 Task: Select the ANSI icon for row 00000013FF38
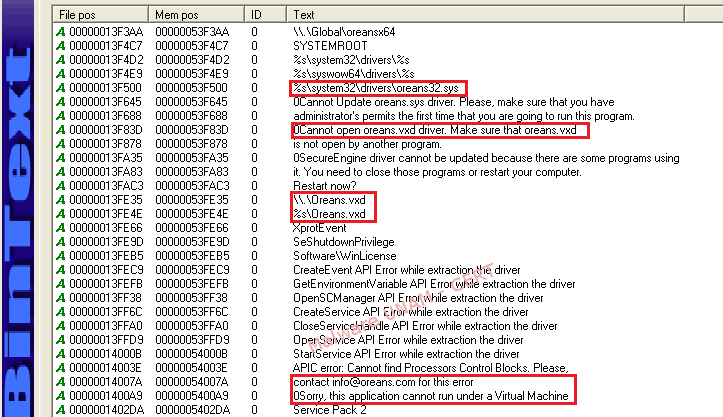pos(60,298)
